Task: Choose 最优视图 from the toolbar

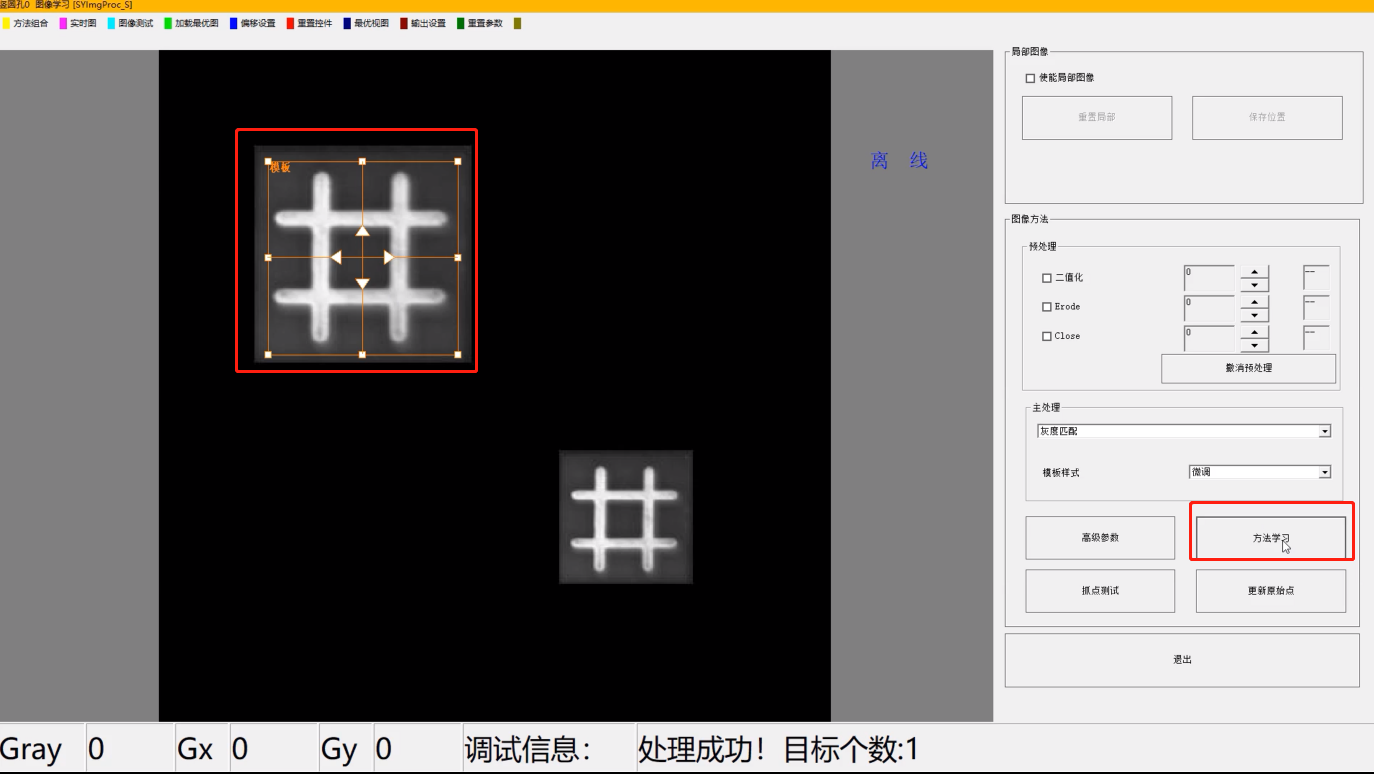Action: (x=371, y=23)
